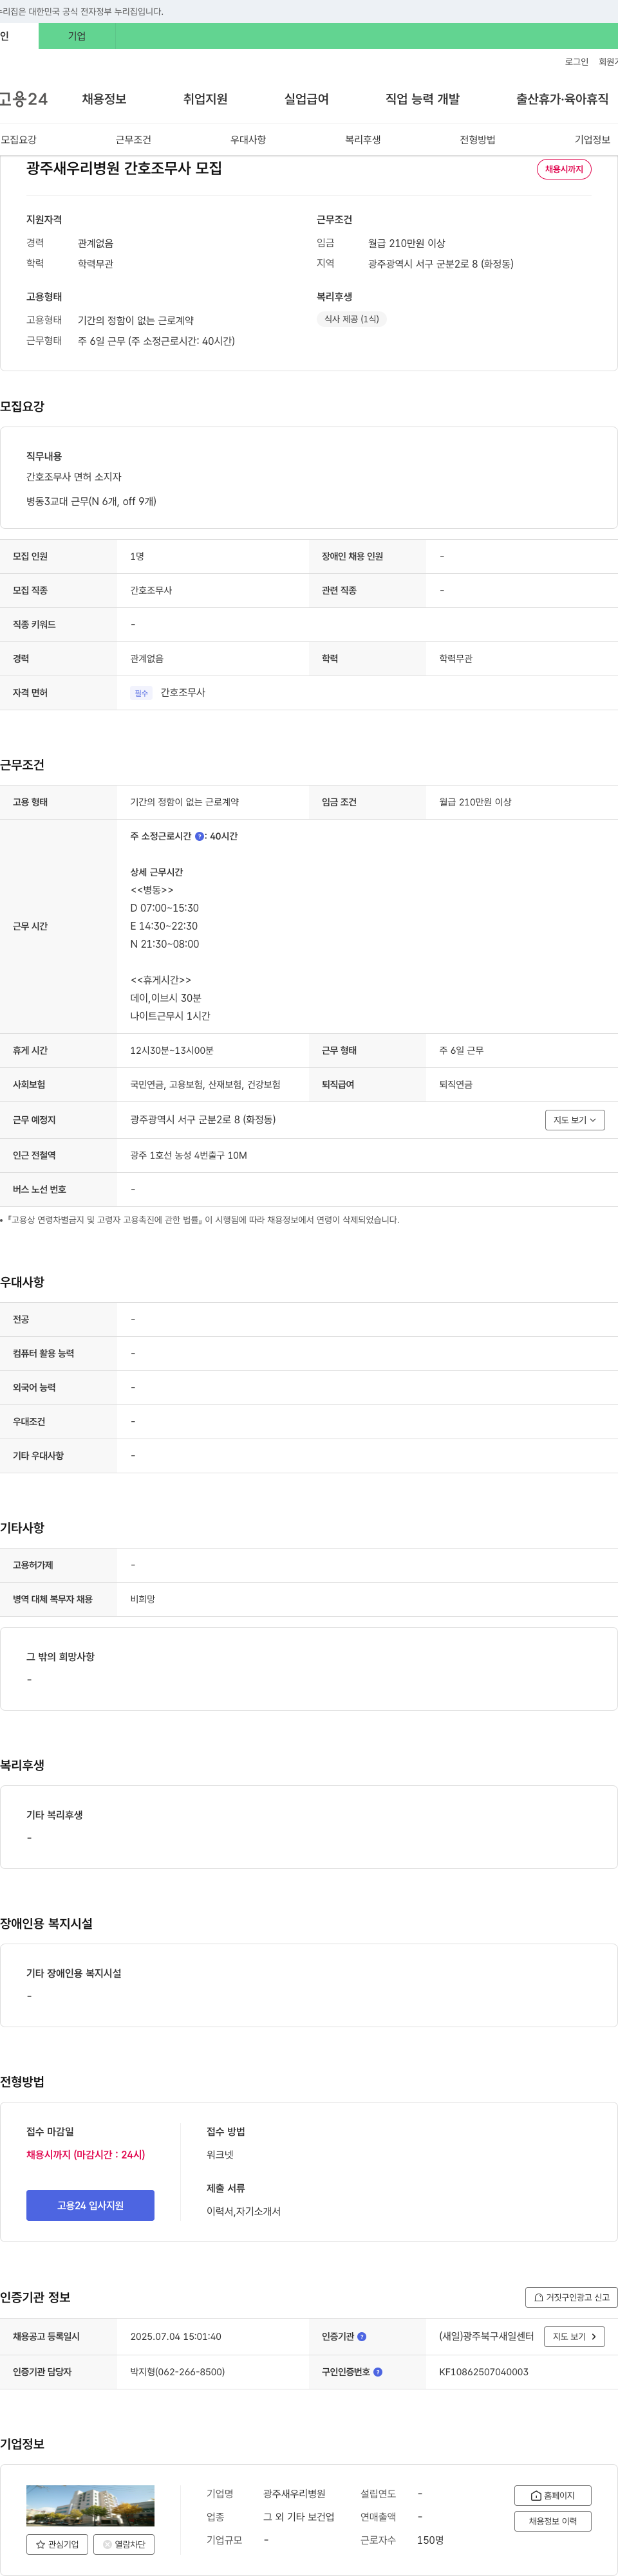The height and width of the screenshot is (2576, 618).
Task: Open the help icon next to 주 소정근로시간
Action: (x=199, y=836)
